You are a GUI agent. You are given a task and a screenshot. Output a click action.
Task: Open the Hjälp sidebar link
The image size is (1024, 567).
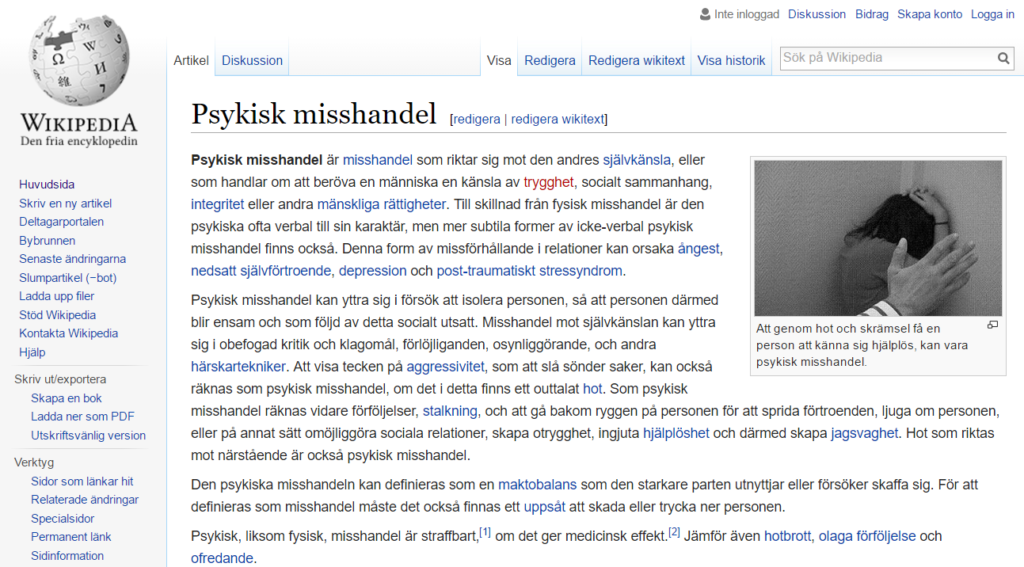[x=32, y=352]
